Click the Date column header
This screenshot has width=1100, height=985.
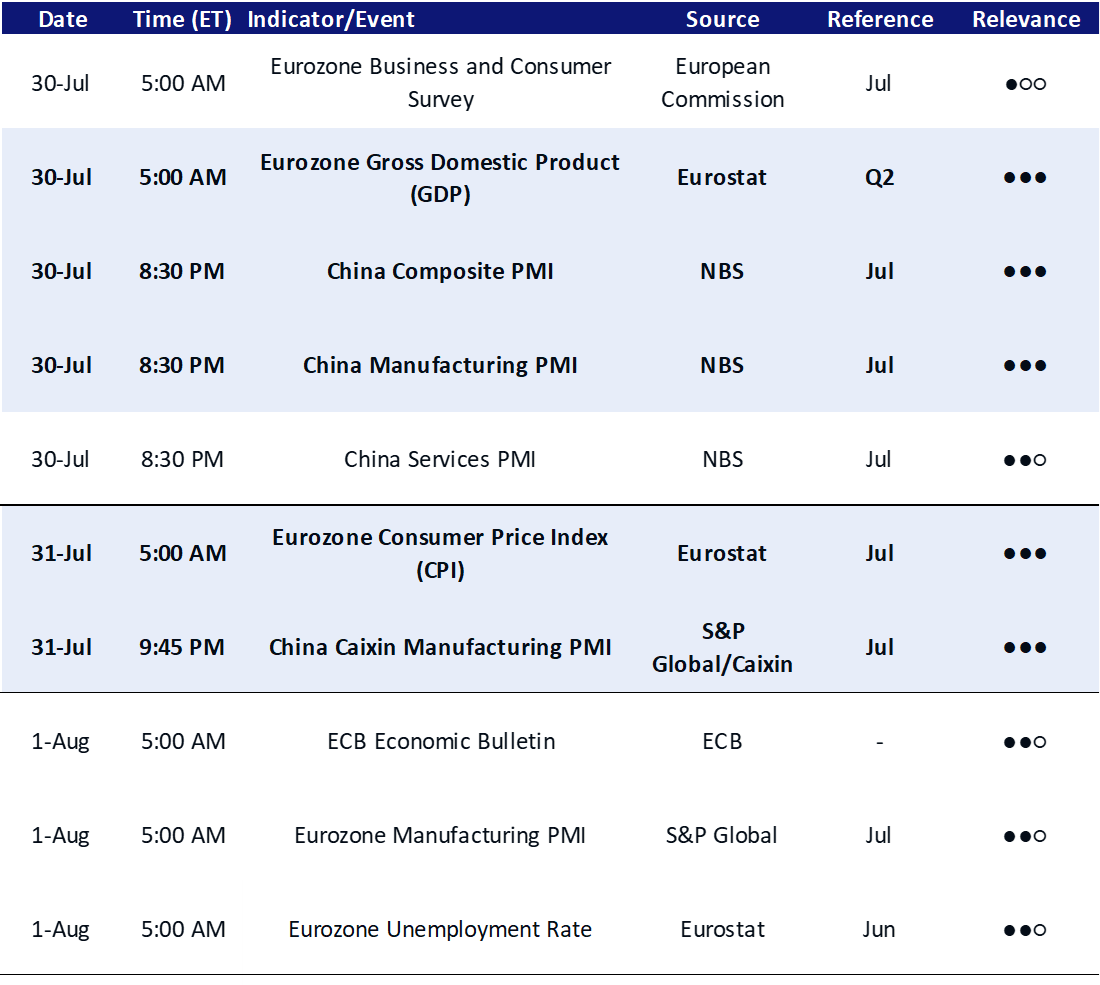point(63,19)
